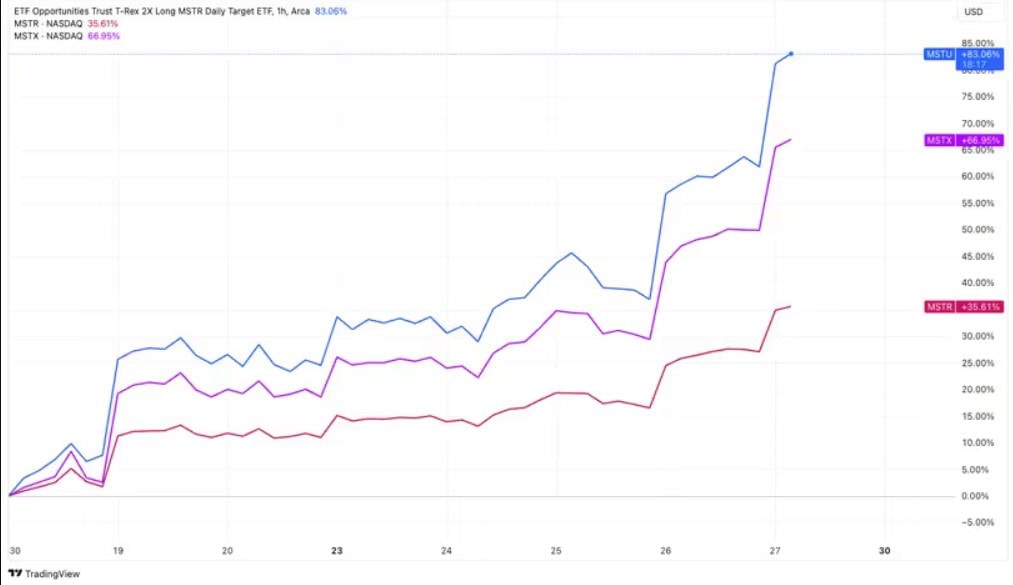Screen dimensions: 1013x585
Task: Open the USD currency selector
Action: click(974, 12)
